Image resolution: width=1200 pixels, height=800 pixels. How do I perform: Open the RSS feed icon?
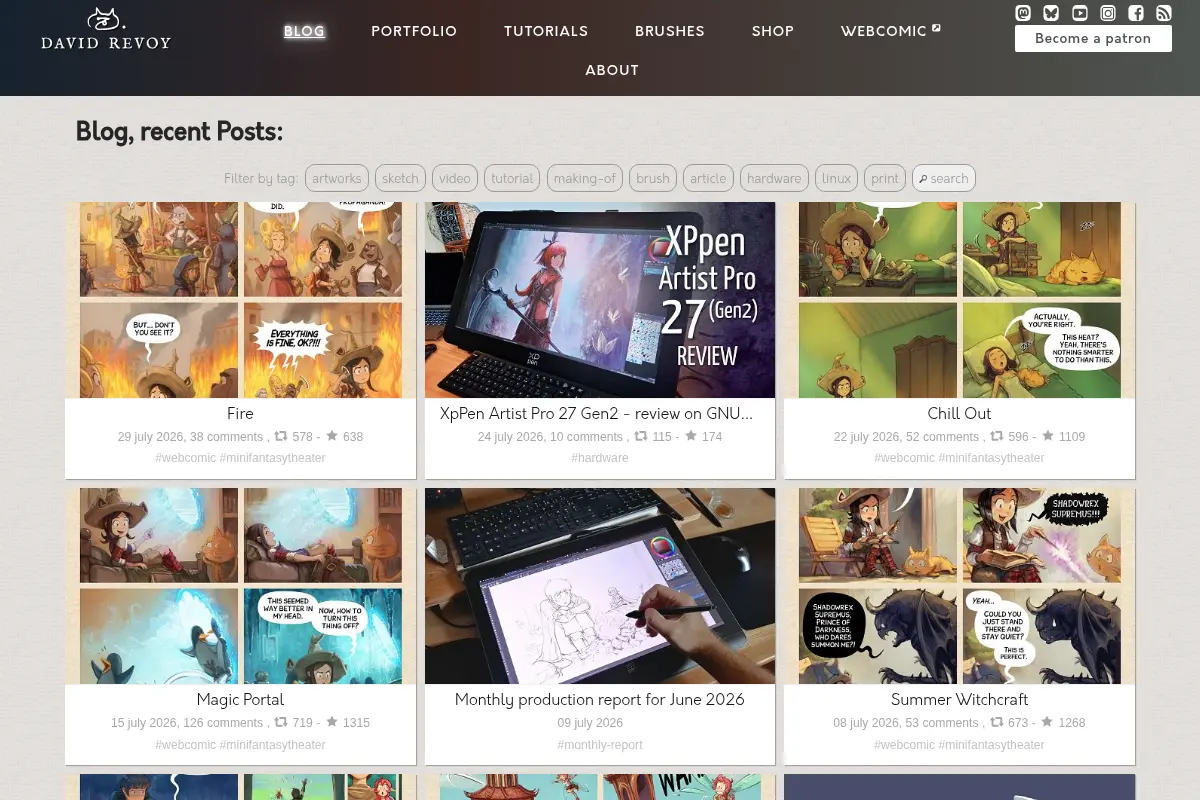click(x=1164, y=13)
